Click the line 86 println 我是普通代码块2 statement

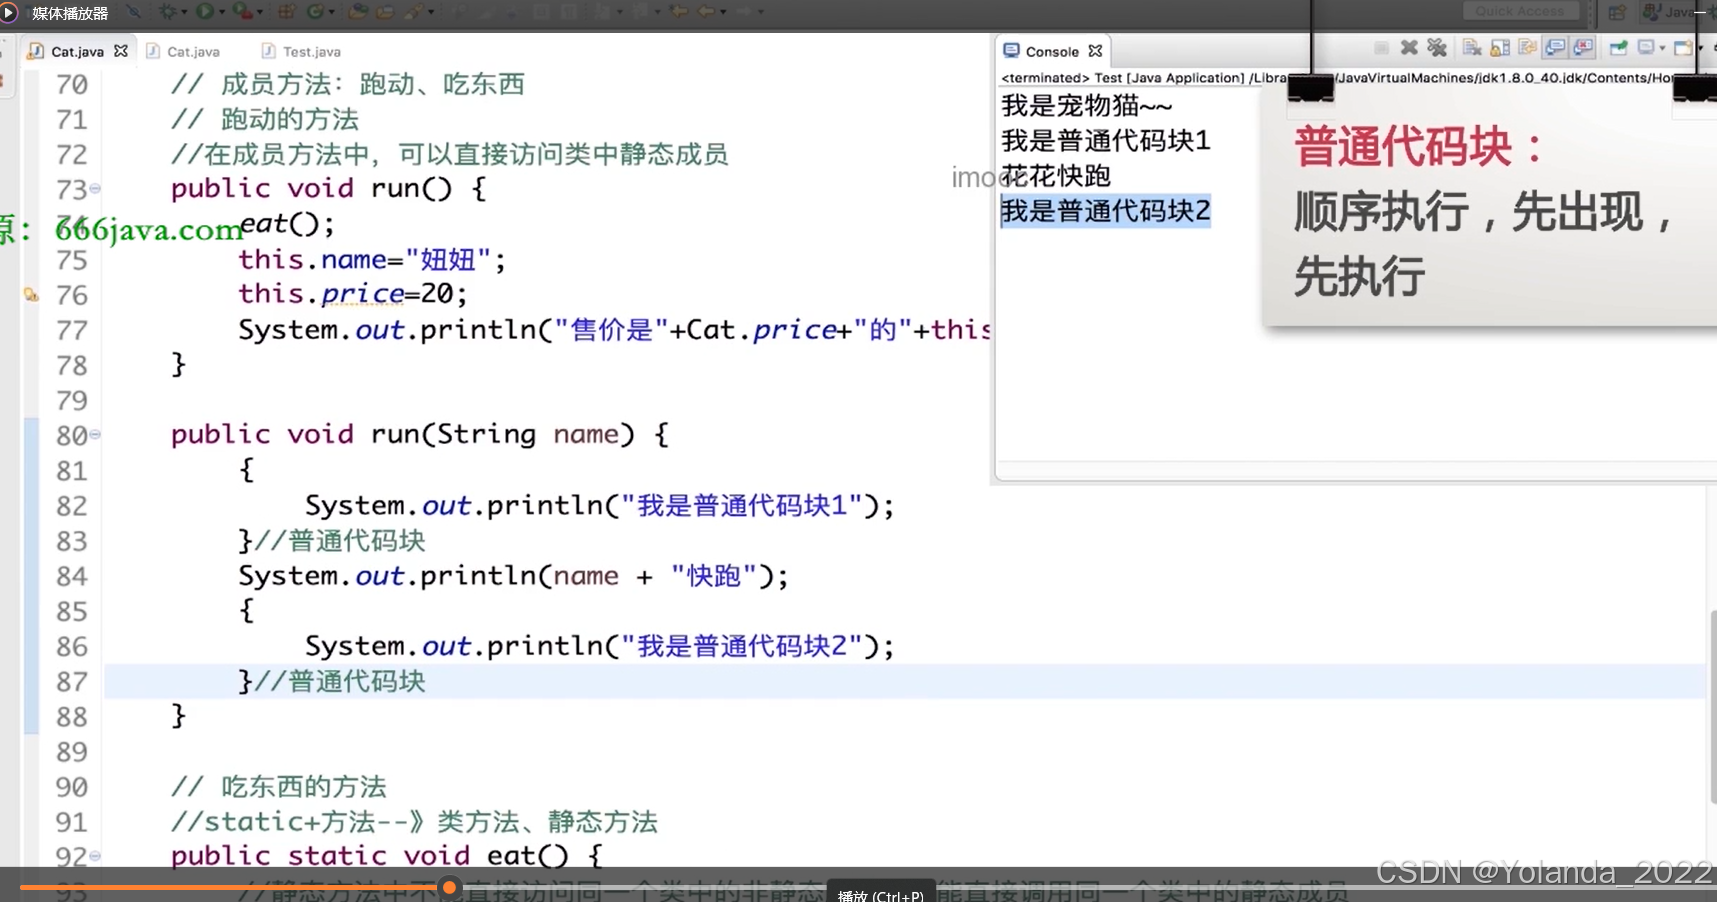point(599,646)
